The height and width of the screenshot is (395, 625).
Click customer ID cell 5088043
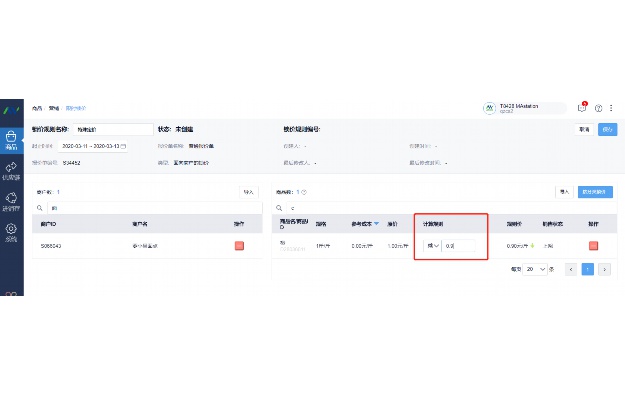pyautogui.click(x=51, y=246)
